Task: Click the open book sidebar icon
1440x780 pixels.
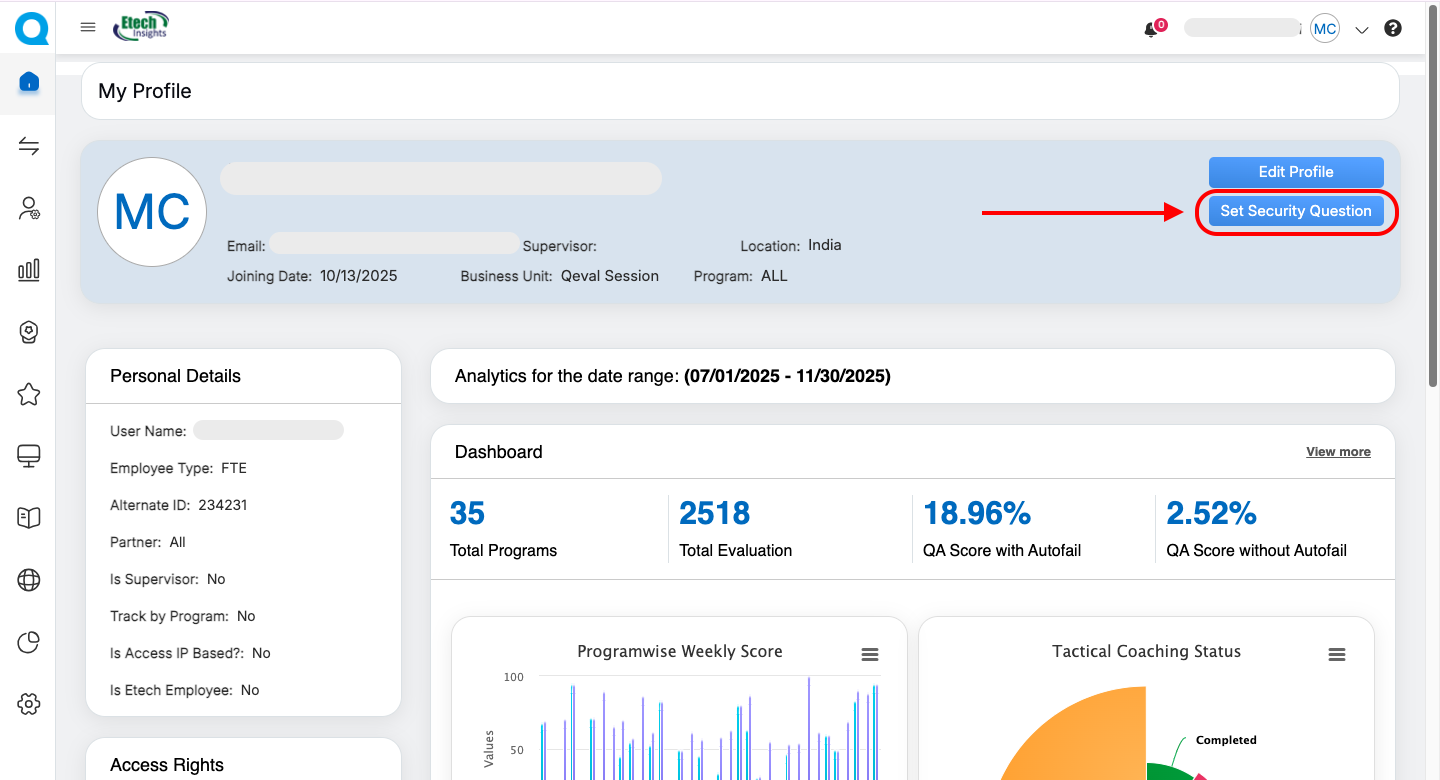Action: (x=29, y=518)
